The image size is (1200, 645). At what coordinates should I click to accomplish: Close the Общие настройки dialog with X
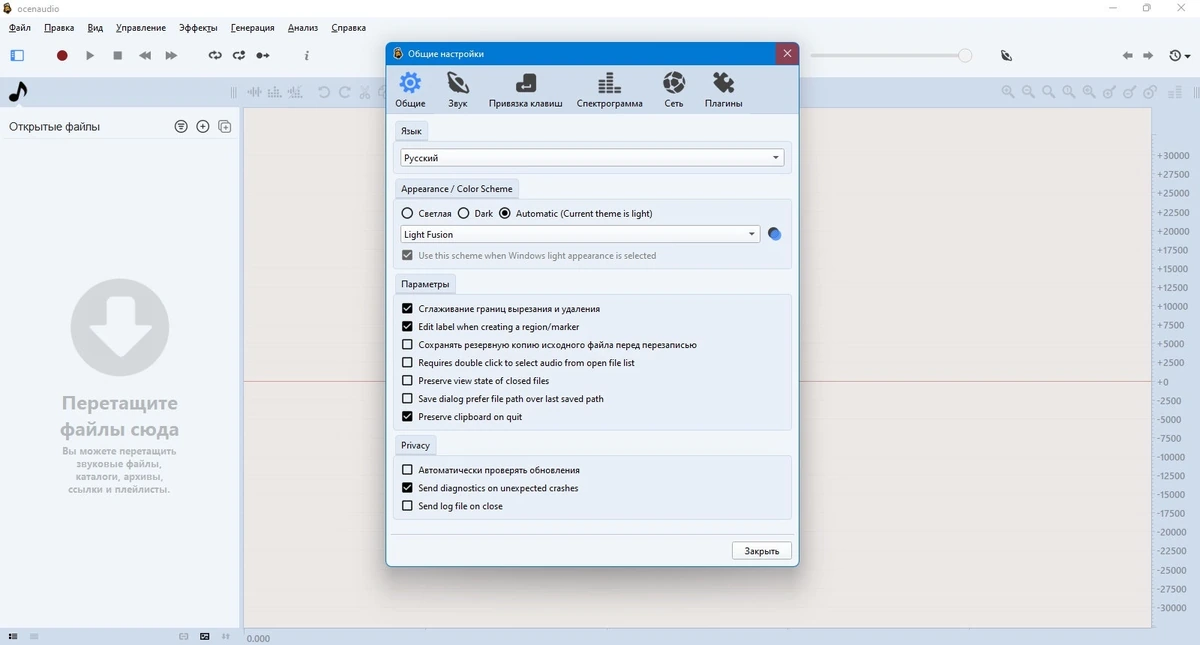[x=787, y=54]
